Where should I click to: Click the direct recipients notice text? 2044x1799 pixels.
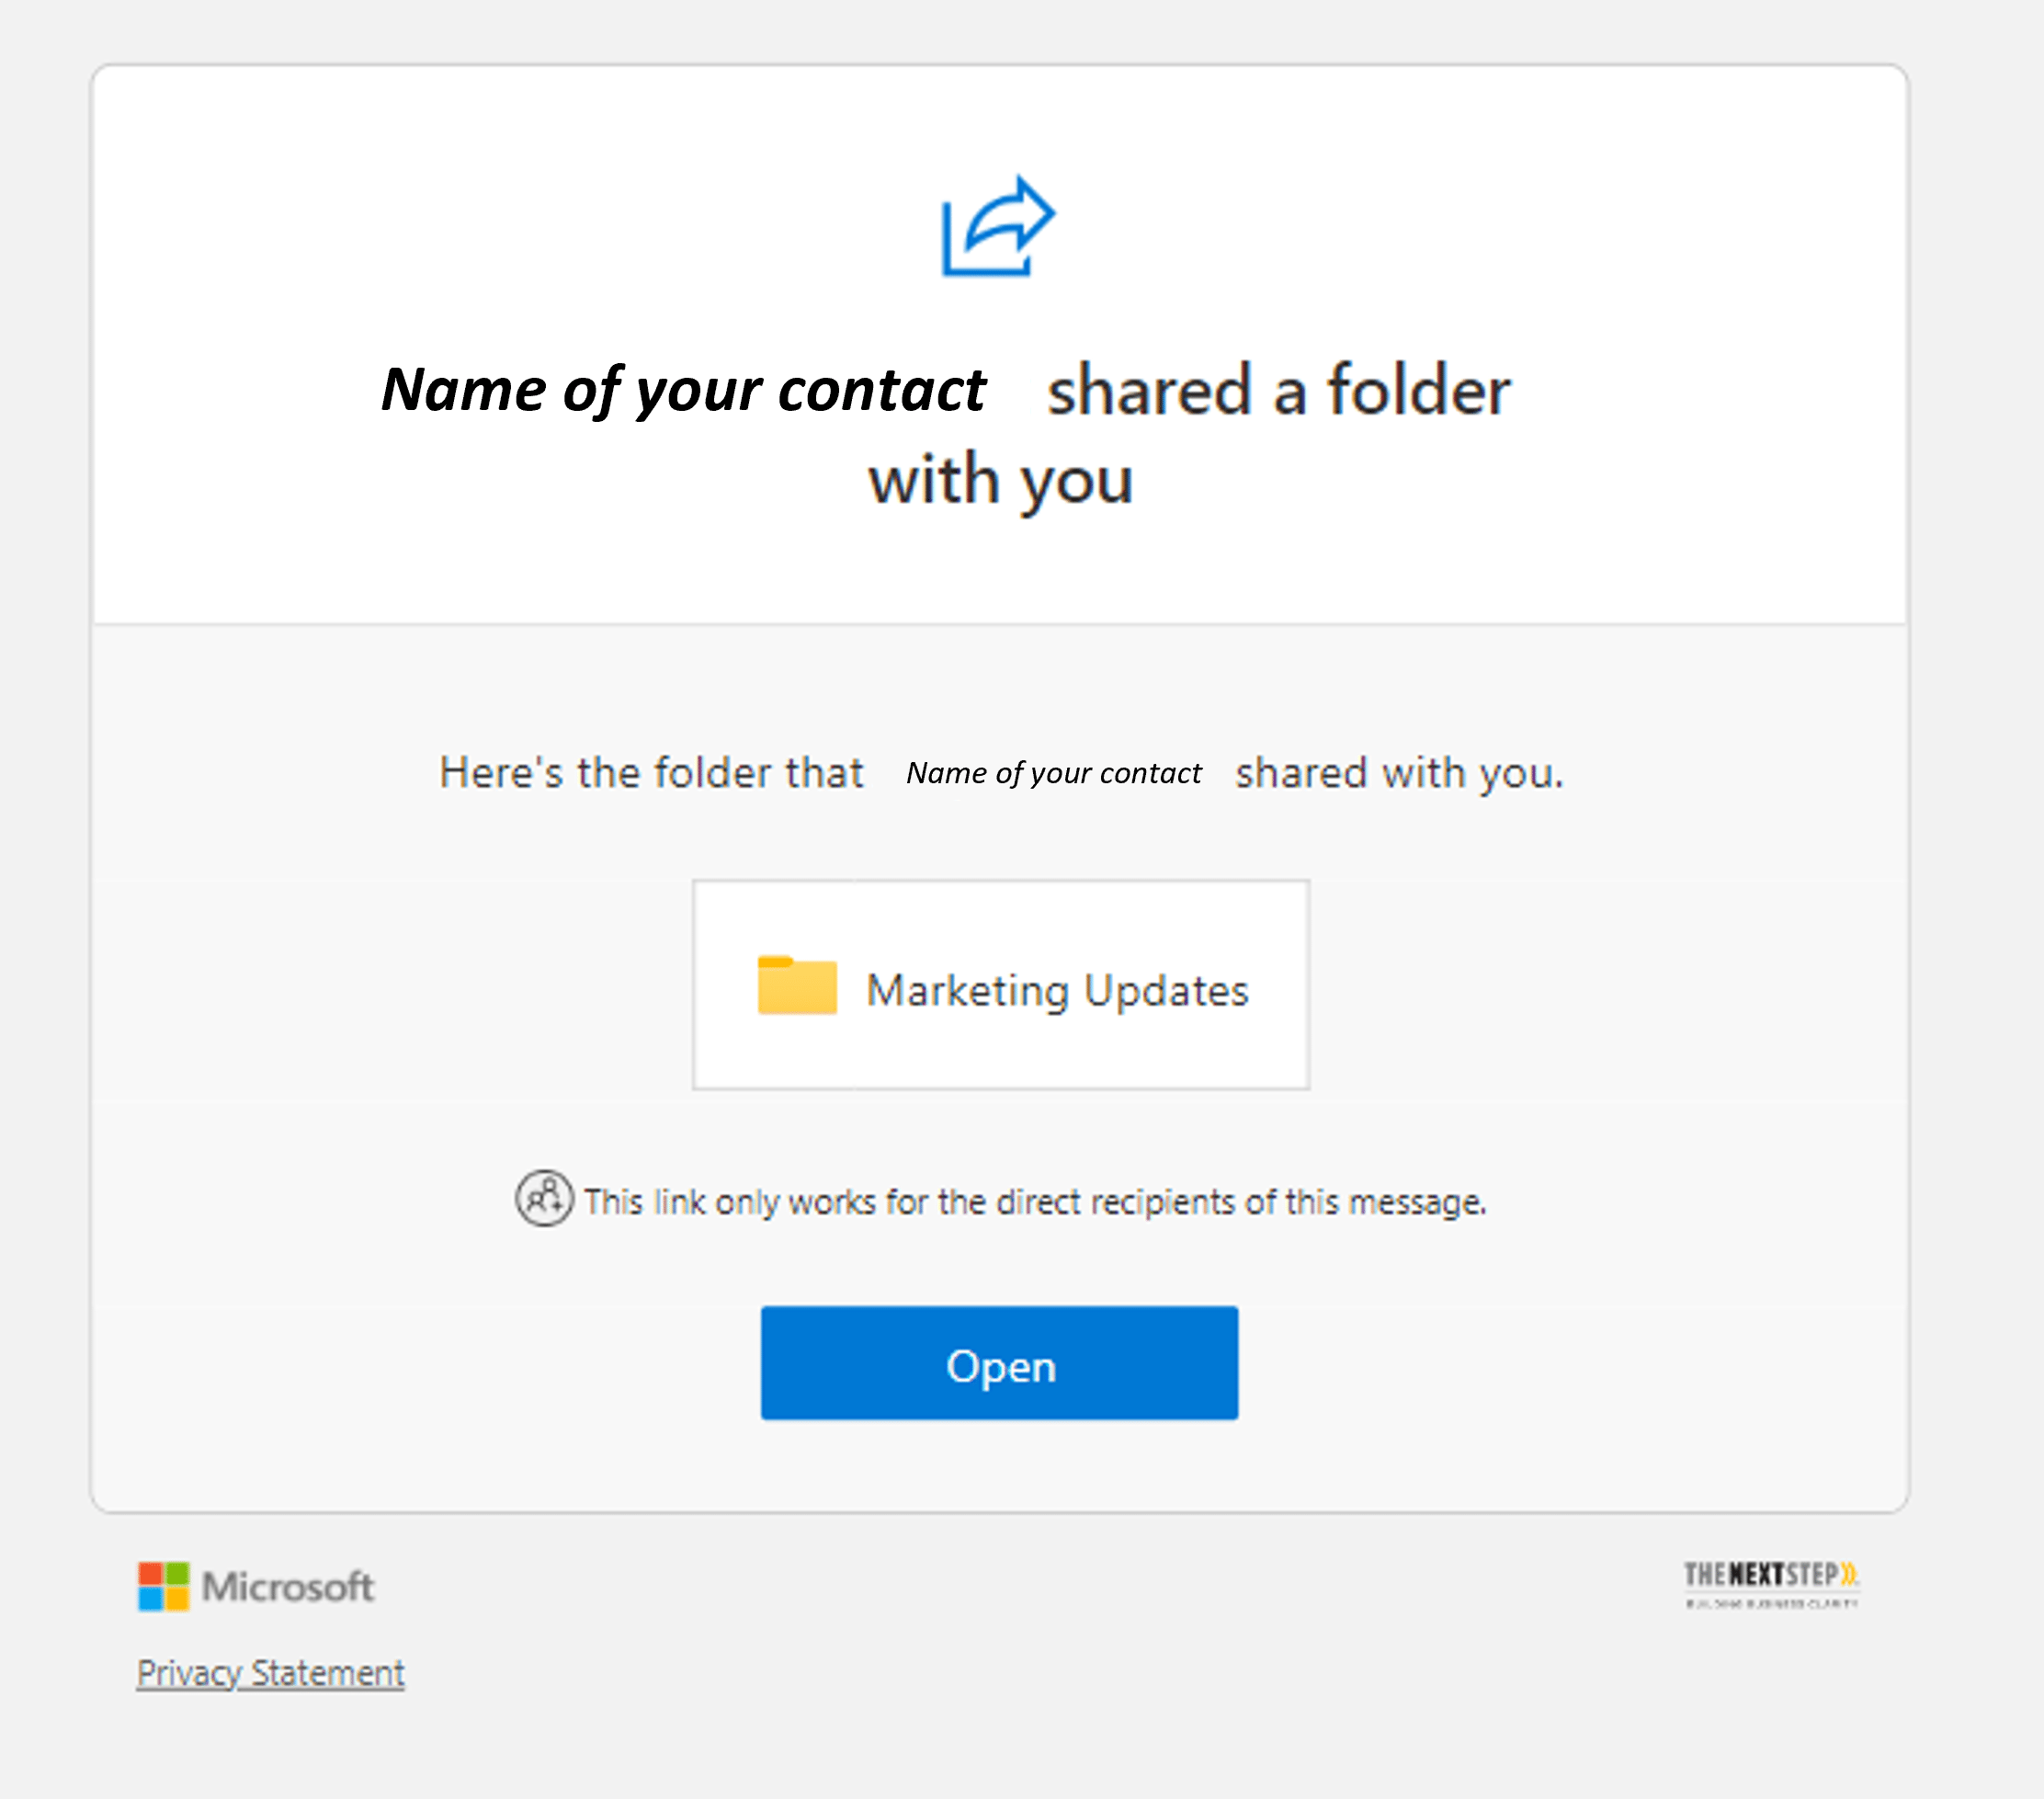tap(1035, 1201)
